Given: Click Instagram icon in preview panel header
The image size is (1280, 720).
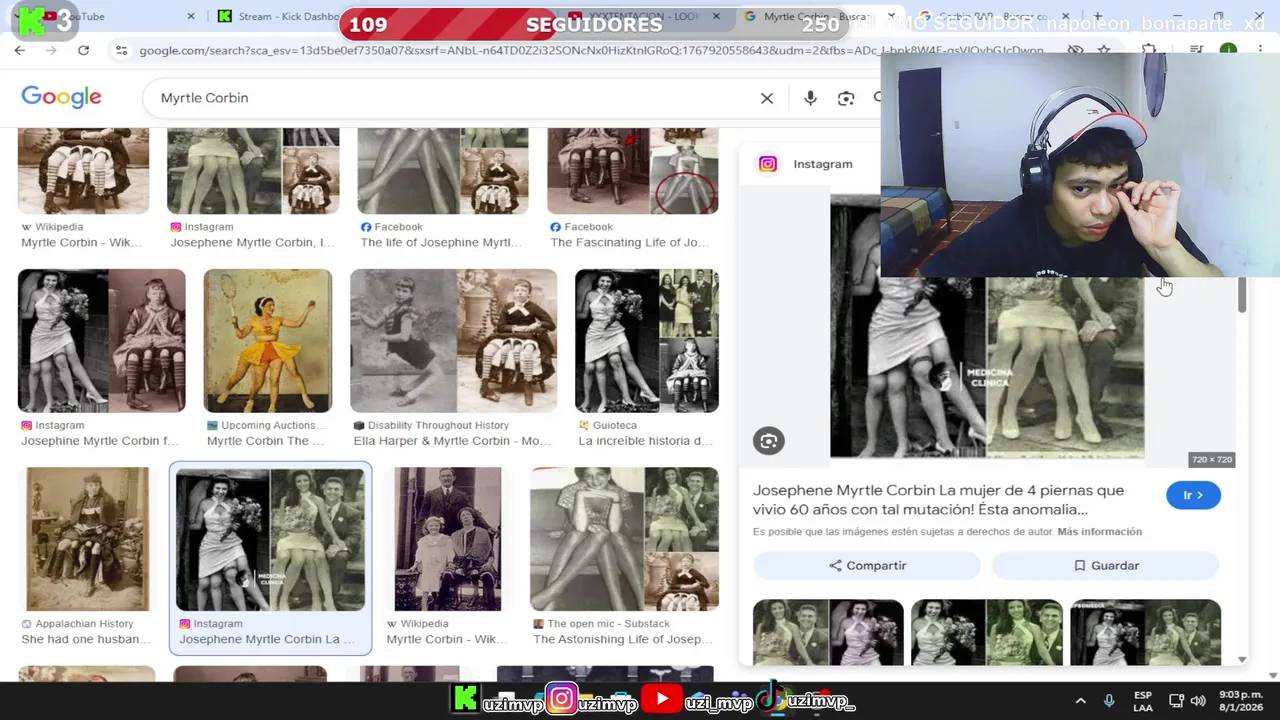Looking at the screenshot, I should [768, 164].
